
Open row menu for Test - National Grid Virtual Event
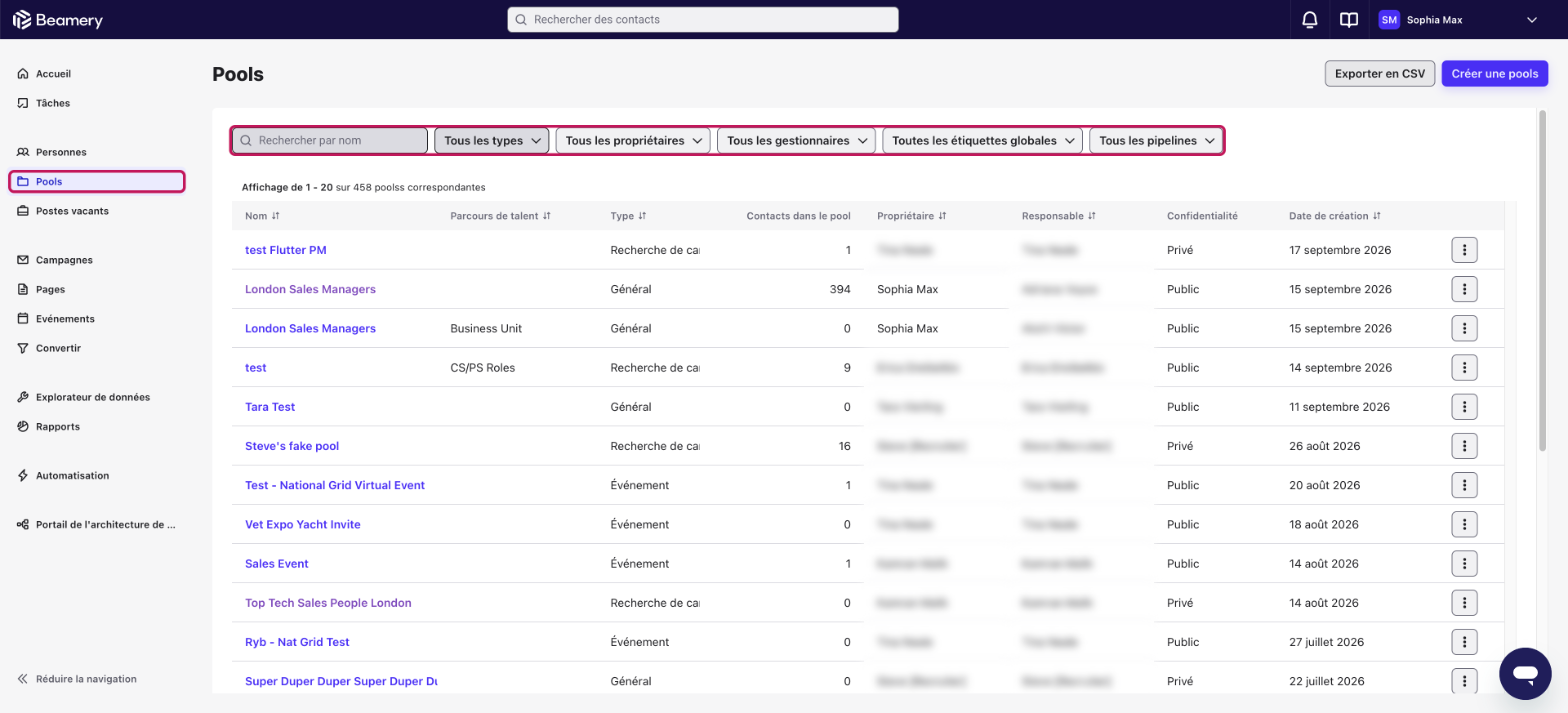(1464, 485)
